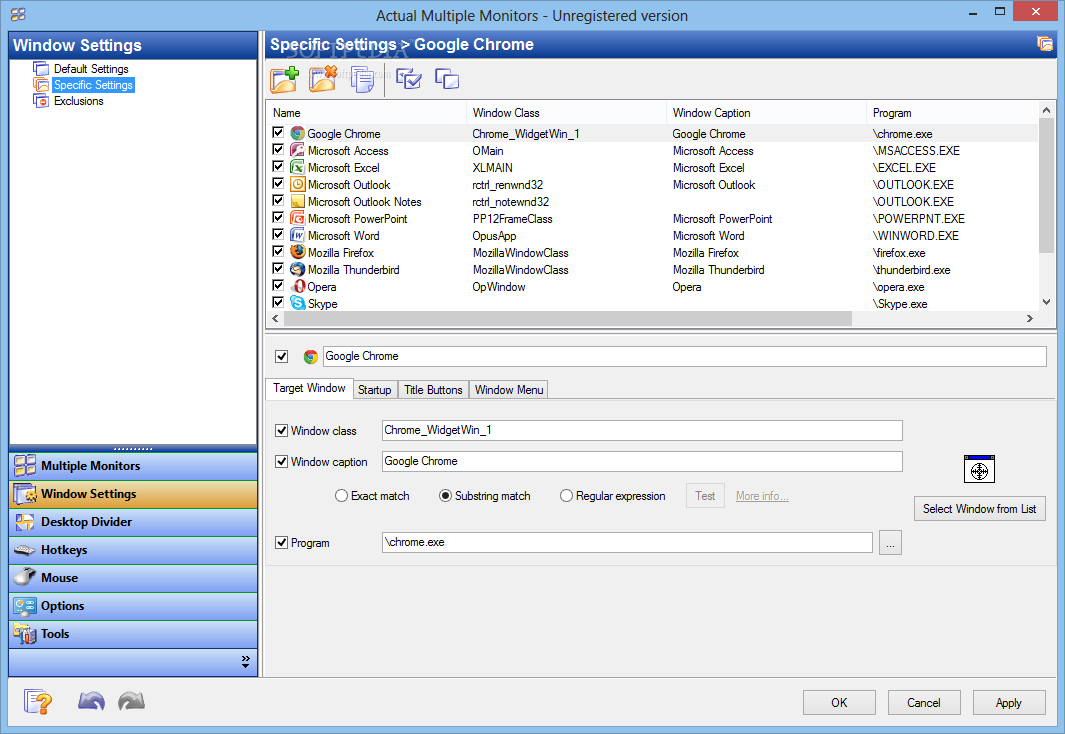This screenshot has width=1065, height=734.
Task: Toggle the Skype row checkbox
Action: [278, 301]
